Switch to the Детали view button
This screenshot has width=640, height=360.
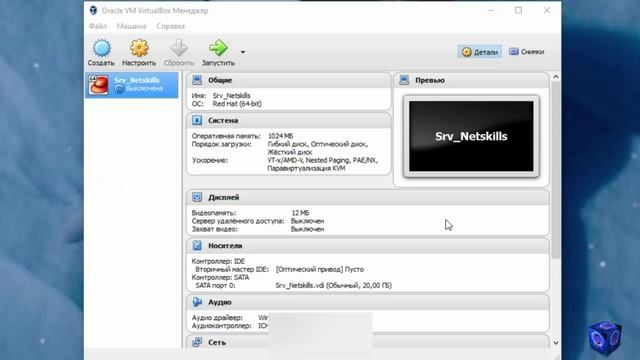(x=480, y=52)
